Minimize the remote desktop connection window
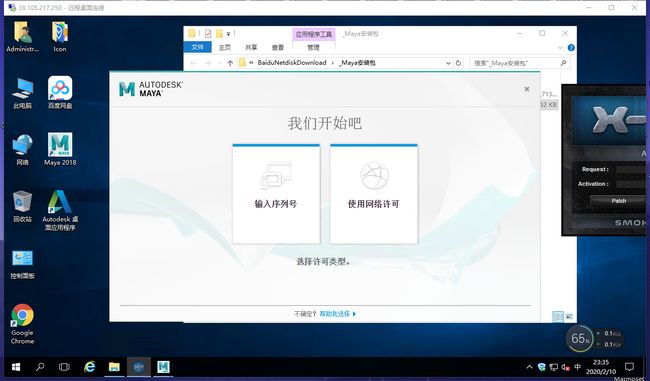Screen dimensions: 650x381 589,7
